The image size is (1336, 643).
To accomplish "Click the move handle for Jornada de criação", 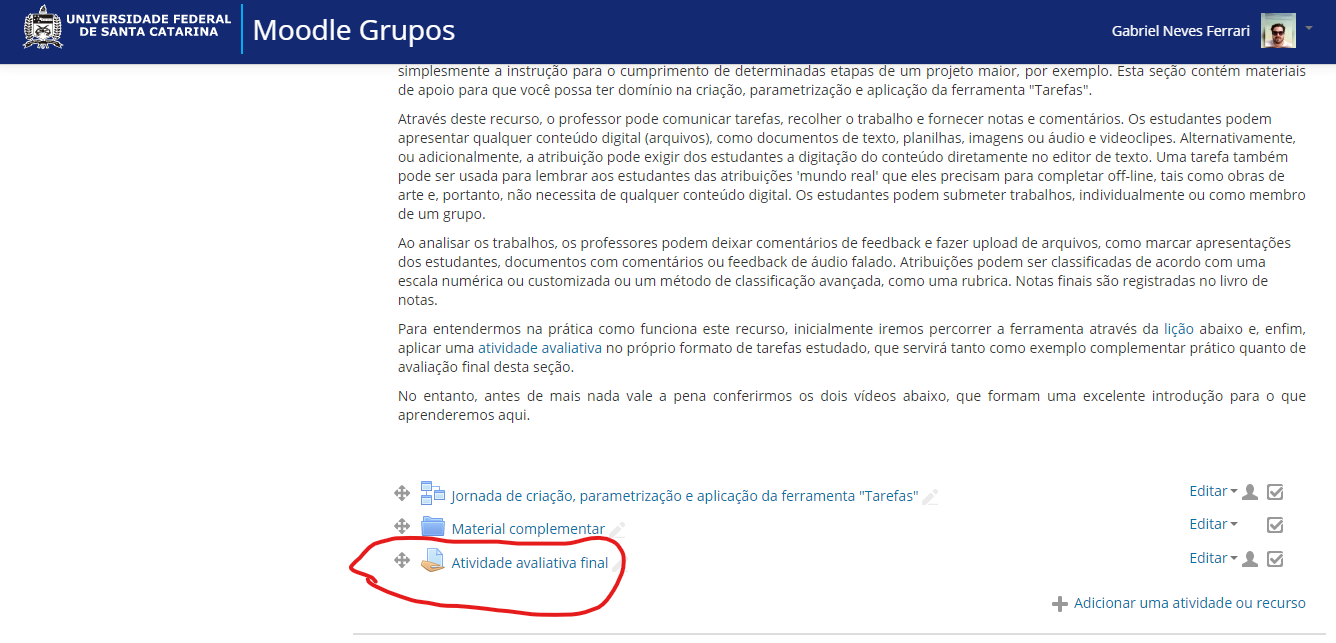I will 402,493.
